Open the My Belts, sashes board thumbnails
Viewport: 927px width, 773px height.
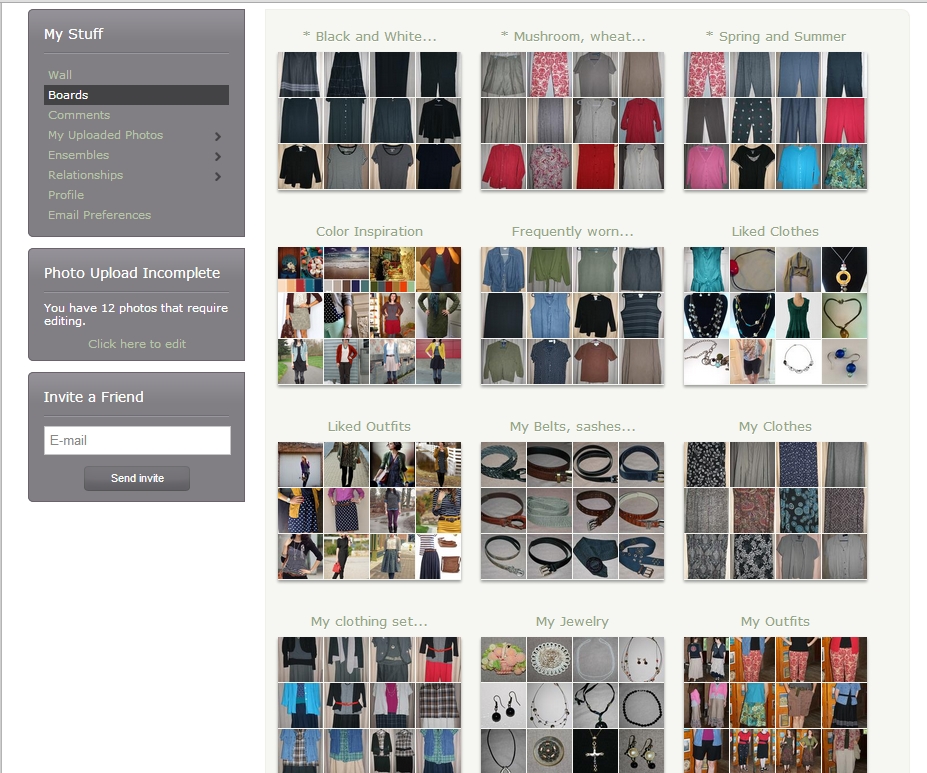pos(572,511)
